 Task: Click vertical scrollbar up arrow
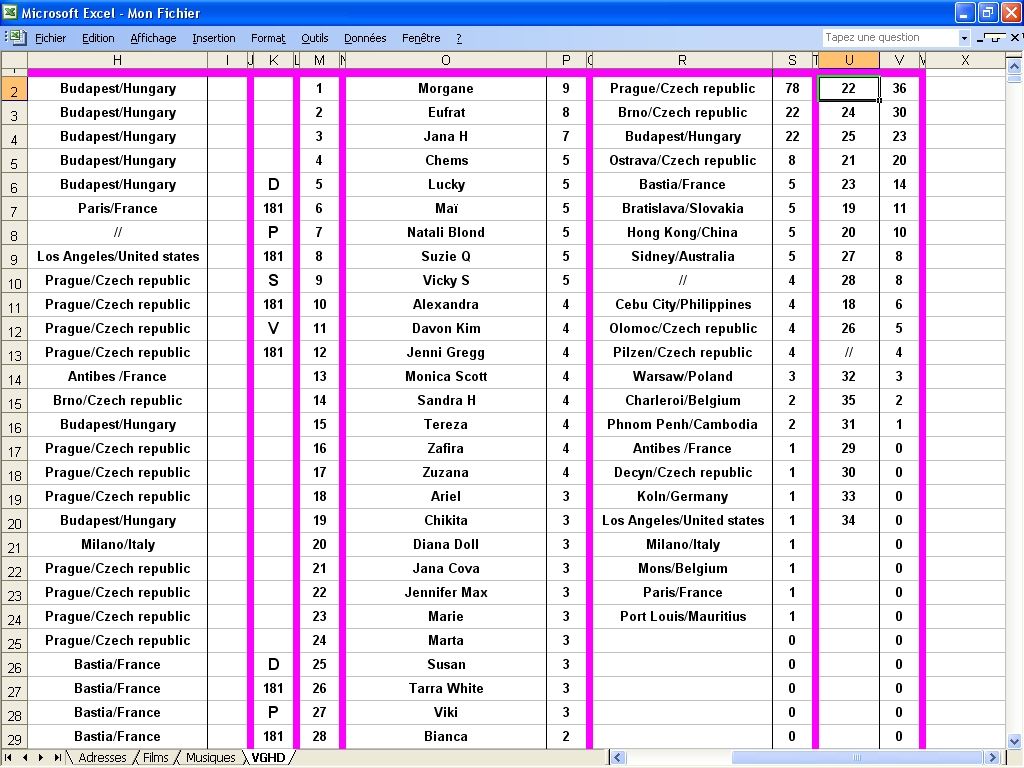tap(1014, 66)
